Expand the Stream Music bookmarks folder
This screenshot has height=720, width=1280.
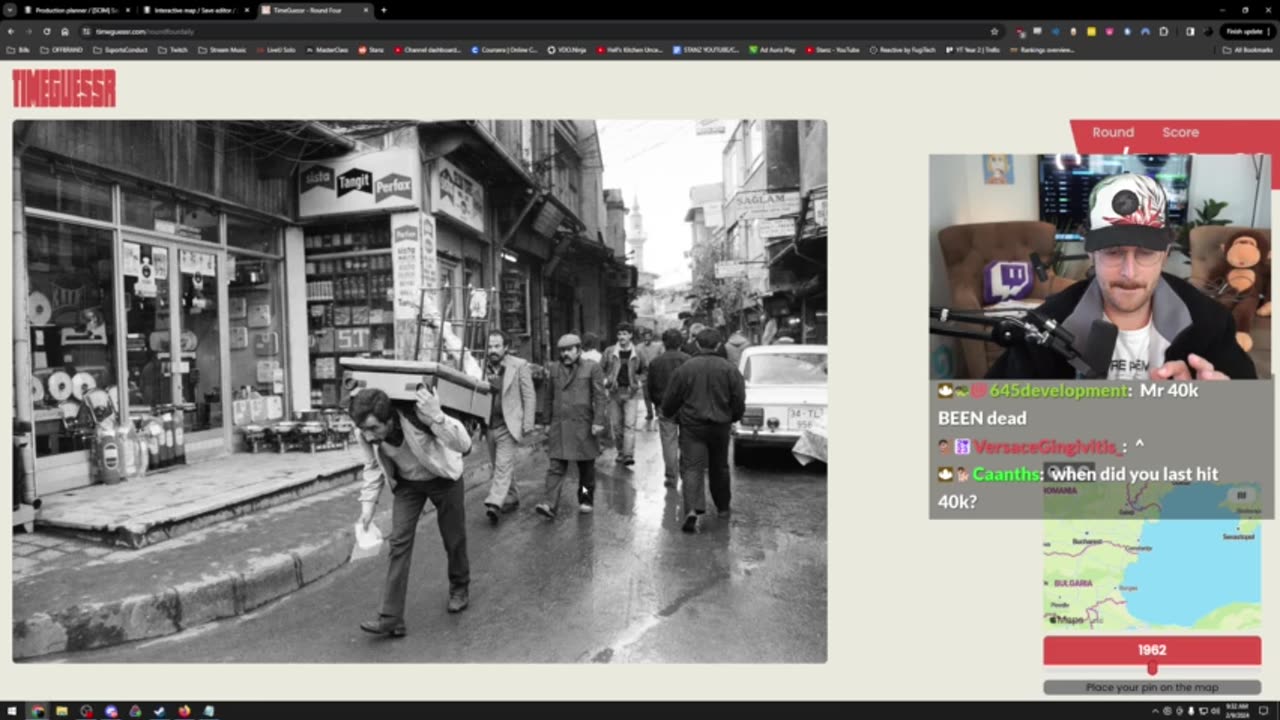click(x=222, y=49)
